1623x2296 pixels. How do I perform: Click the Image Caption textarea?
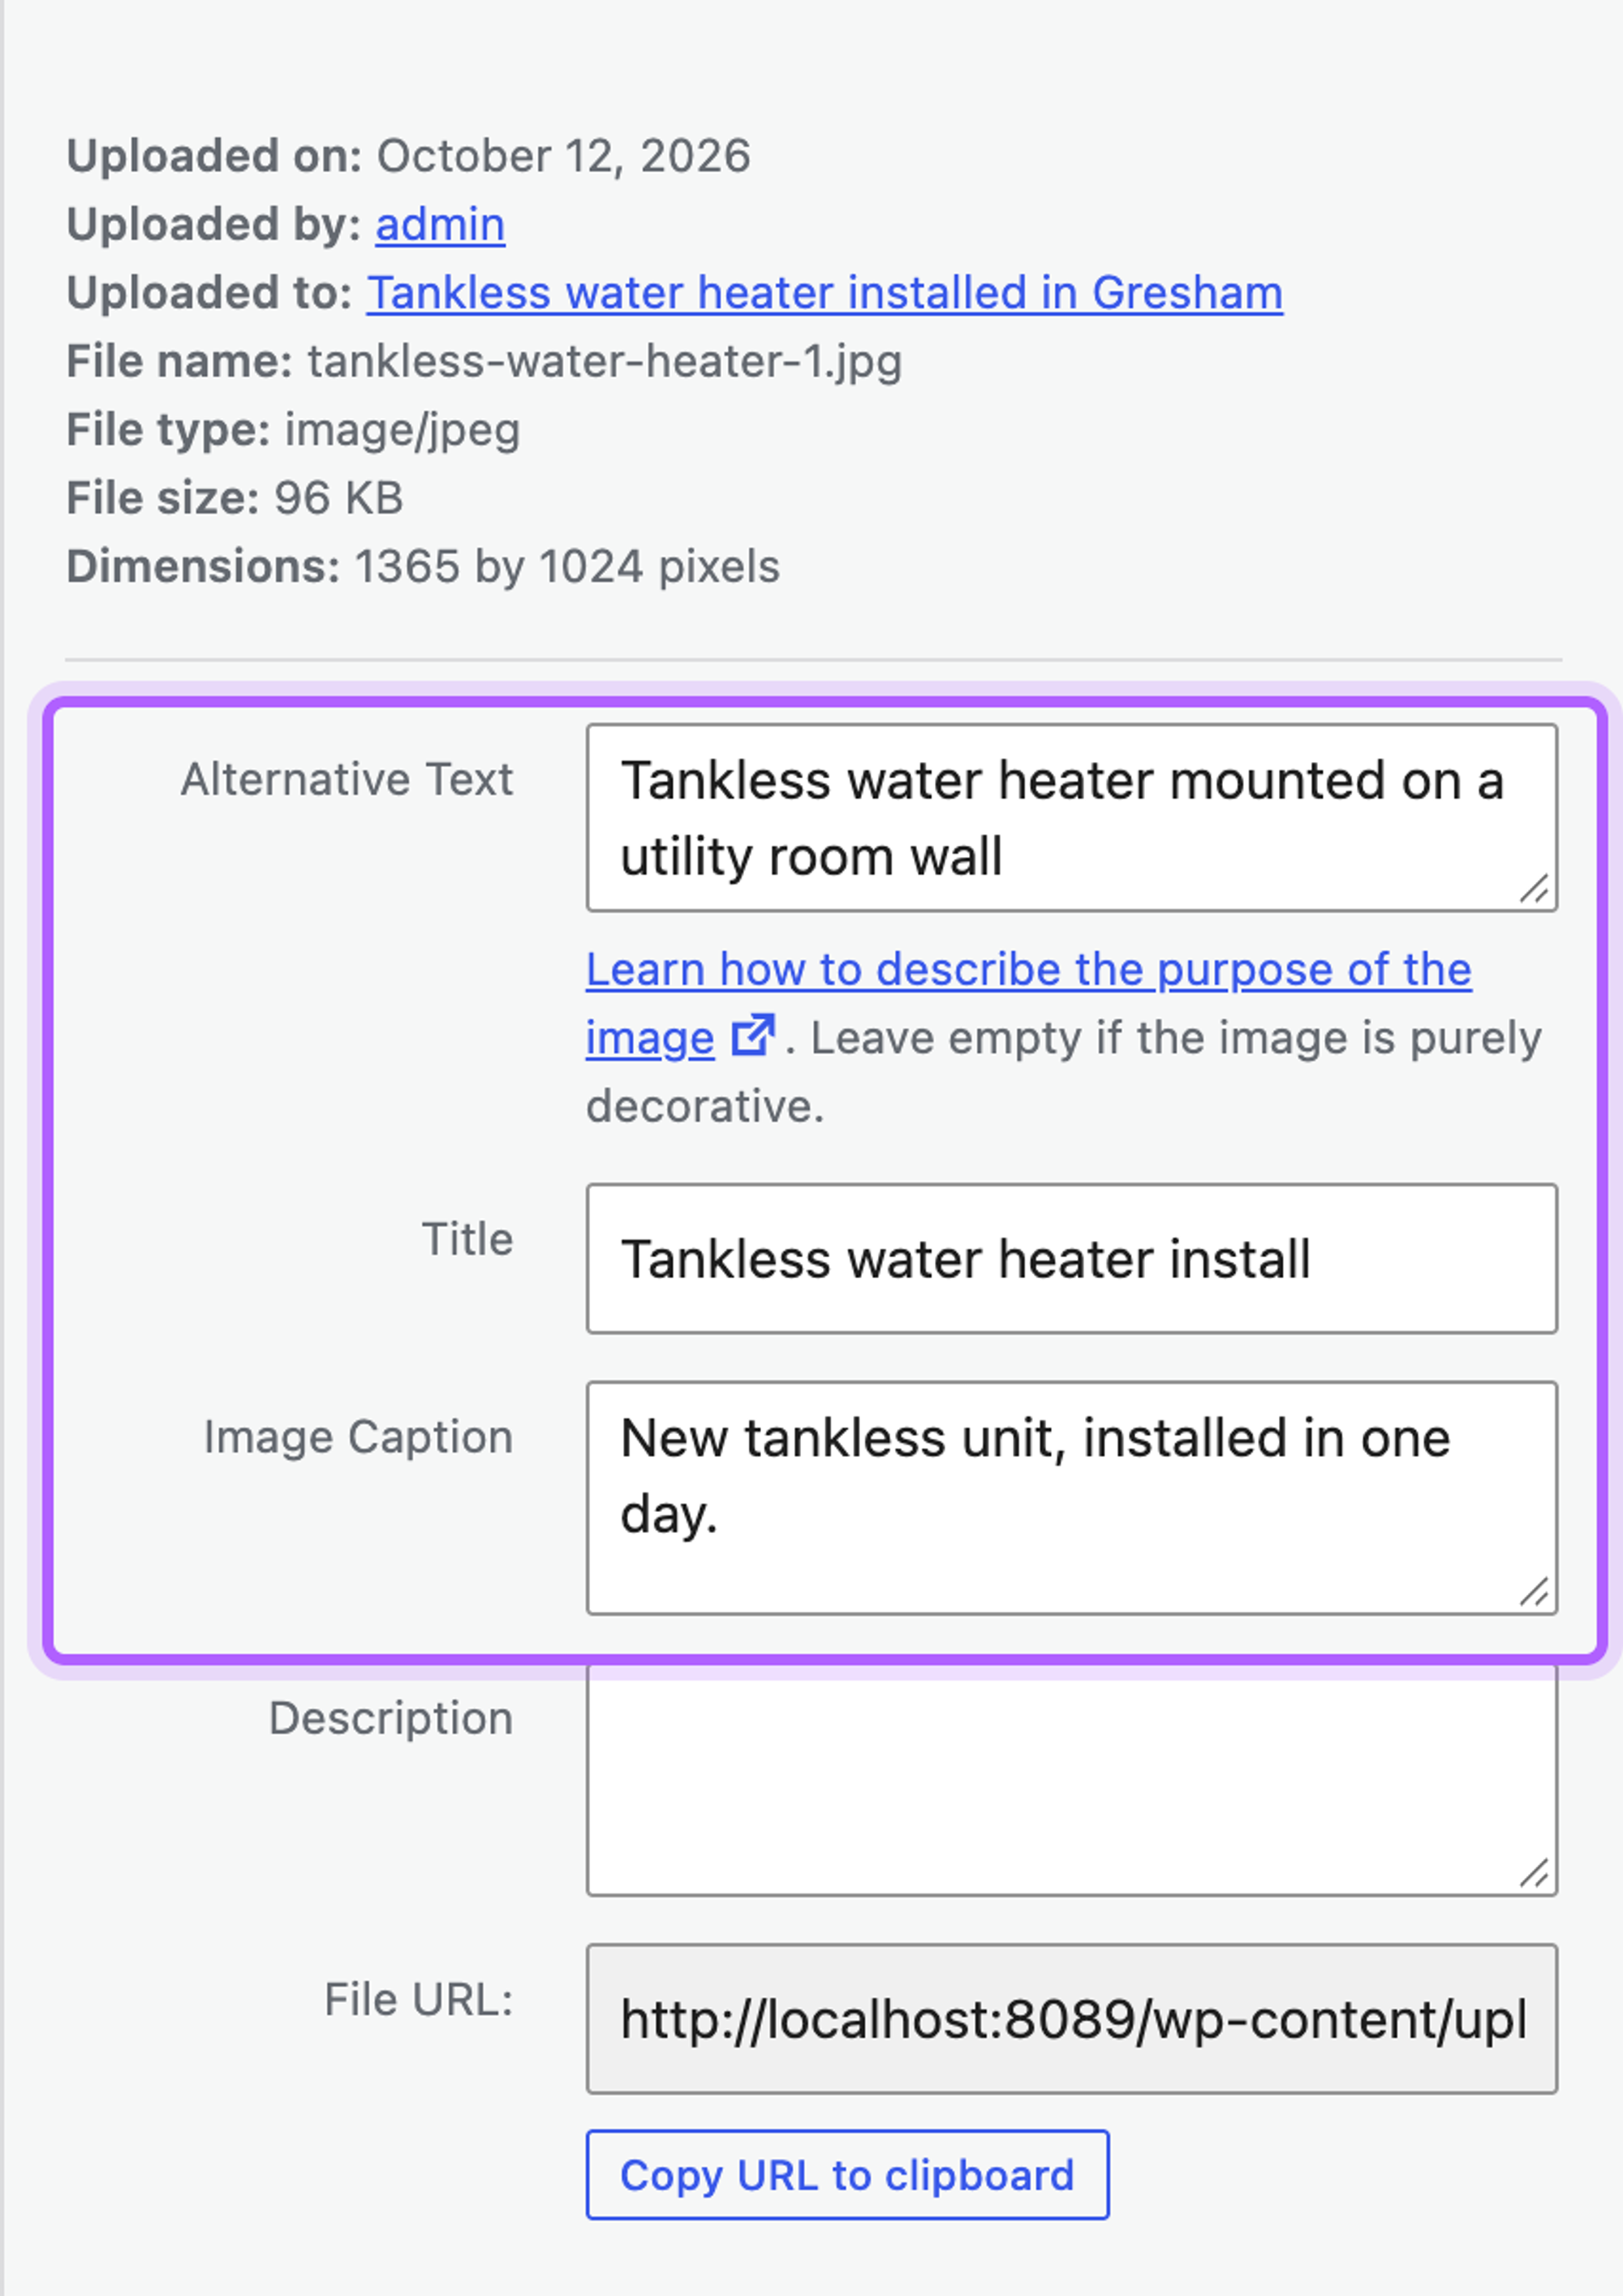click(1072, 1498)
